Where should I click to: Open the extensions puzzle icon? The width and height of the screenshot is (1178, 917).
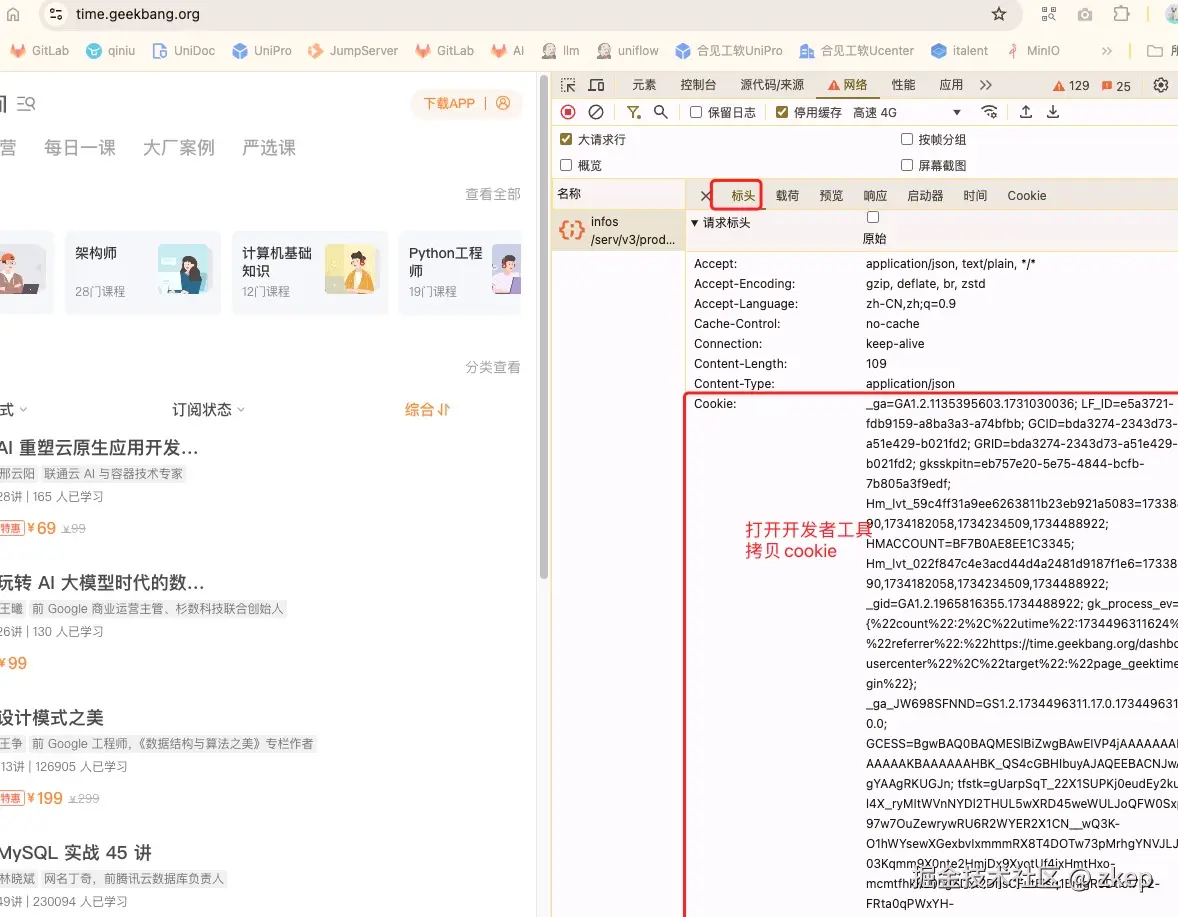[x=1121, y=14]
